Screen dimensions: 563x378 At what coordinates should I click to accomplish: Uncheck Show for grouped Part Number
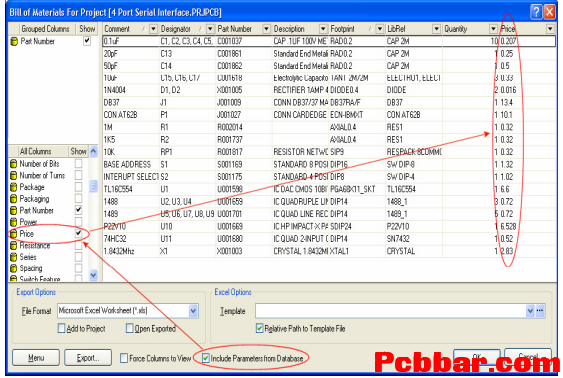tap(87, 41)
